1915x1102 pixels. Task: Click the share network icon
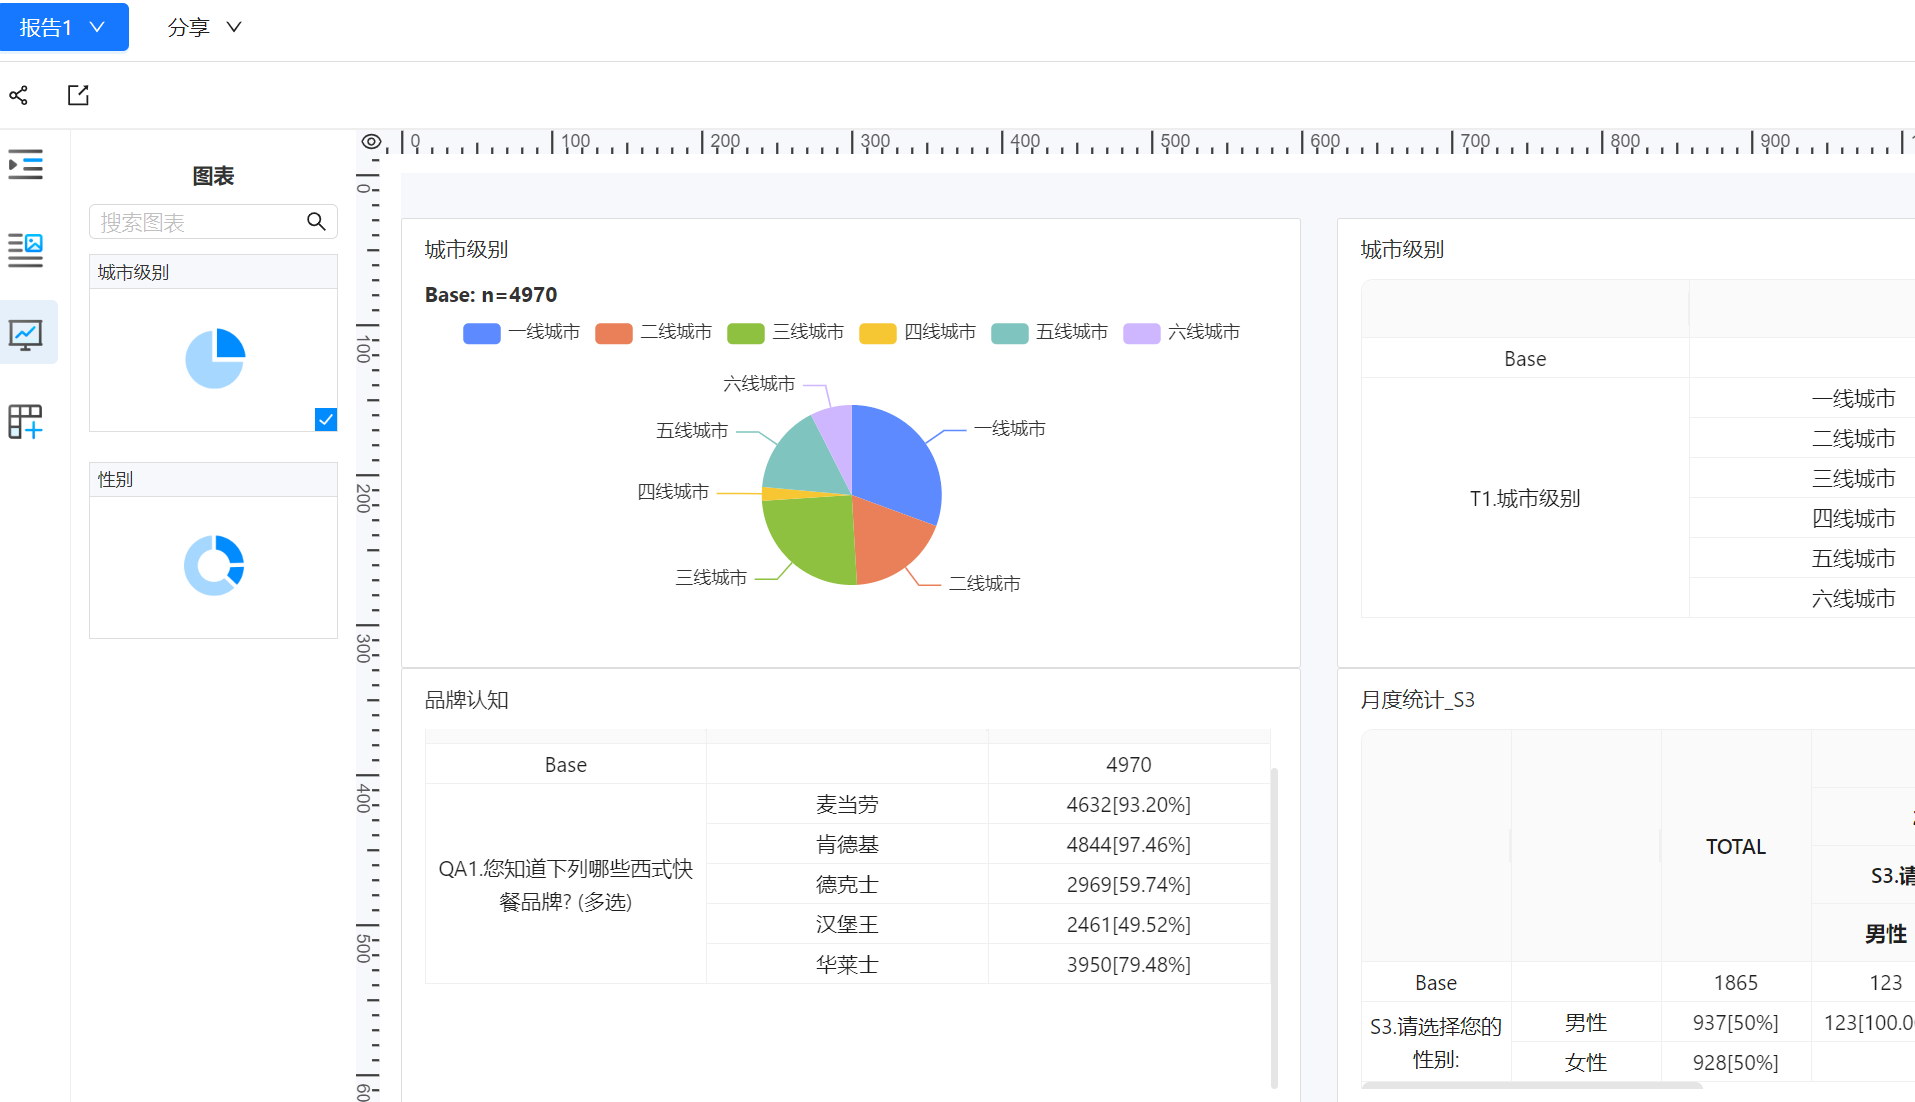click(18, 95)
